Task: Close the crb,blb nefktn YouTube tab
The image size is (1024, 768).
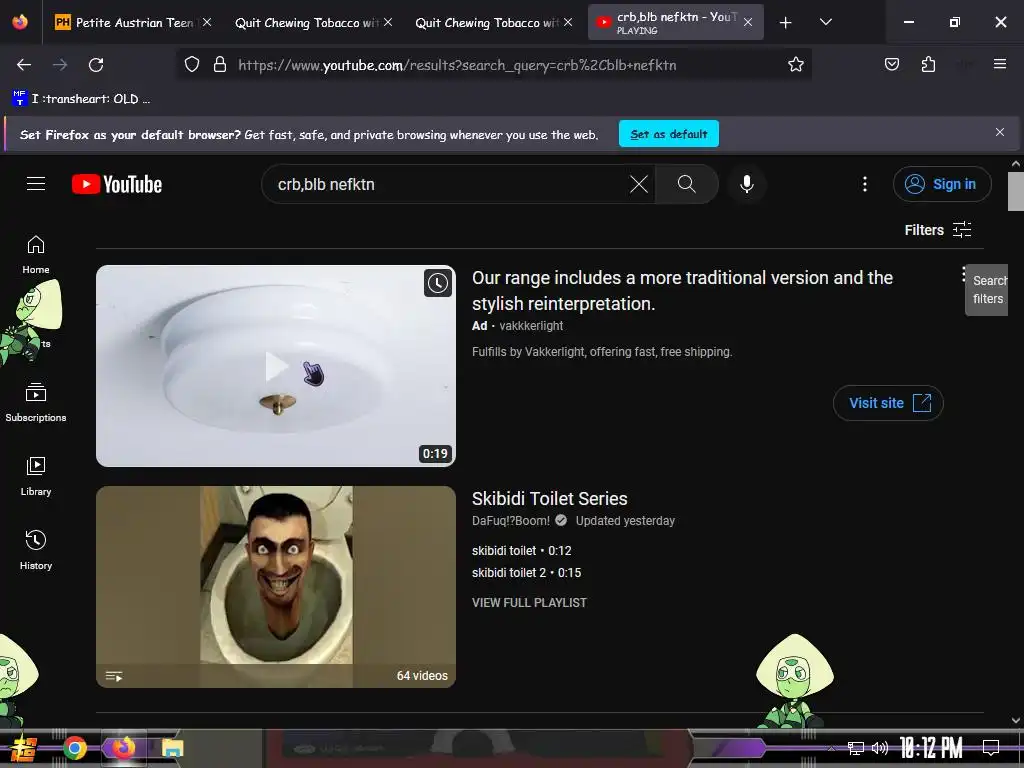Action: 748,22
